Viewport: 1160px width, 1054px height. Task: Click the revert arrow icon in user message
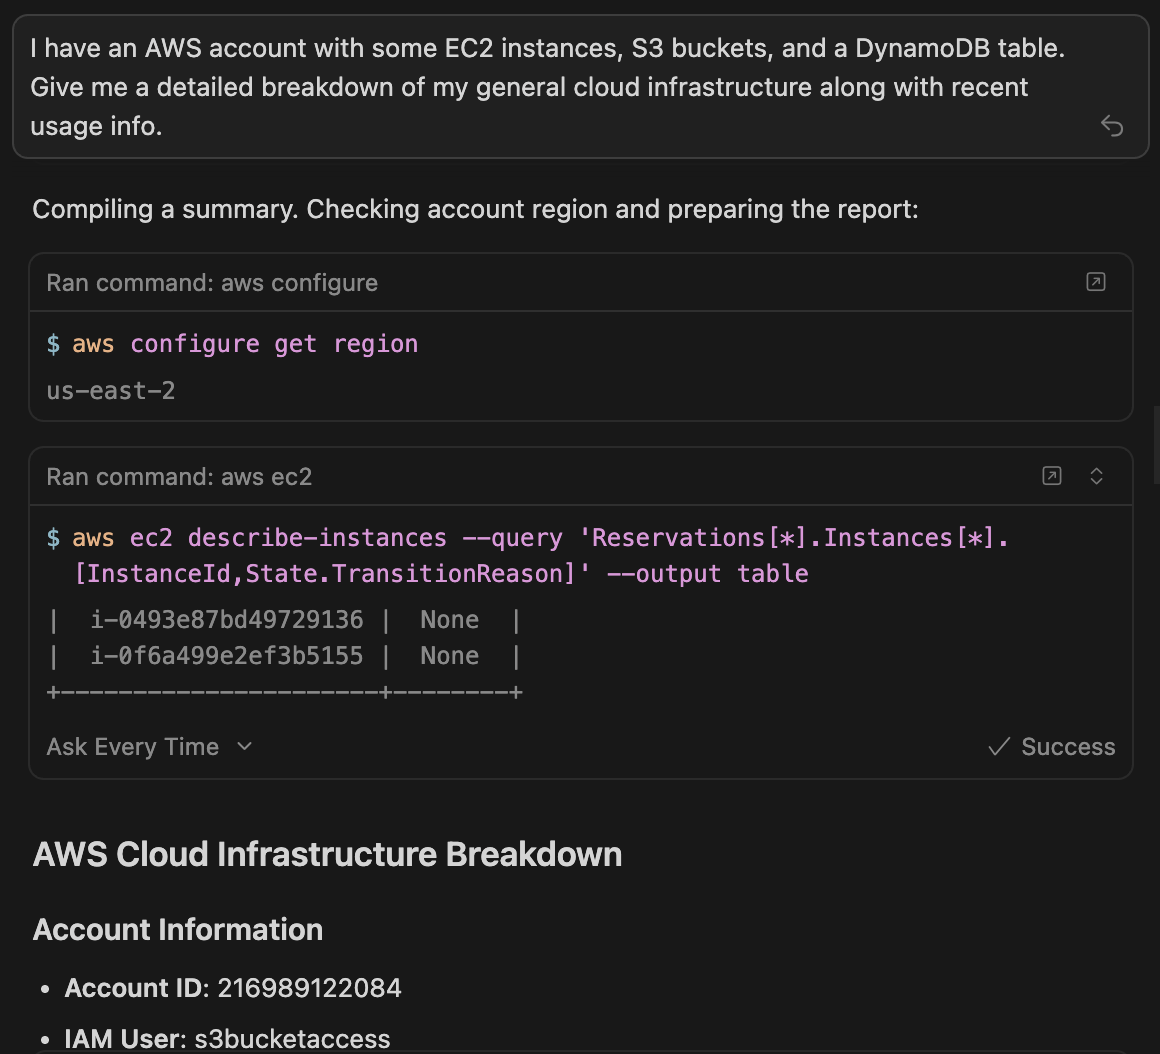point(1111,126)
